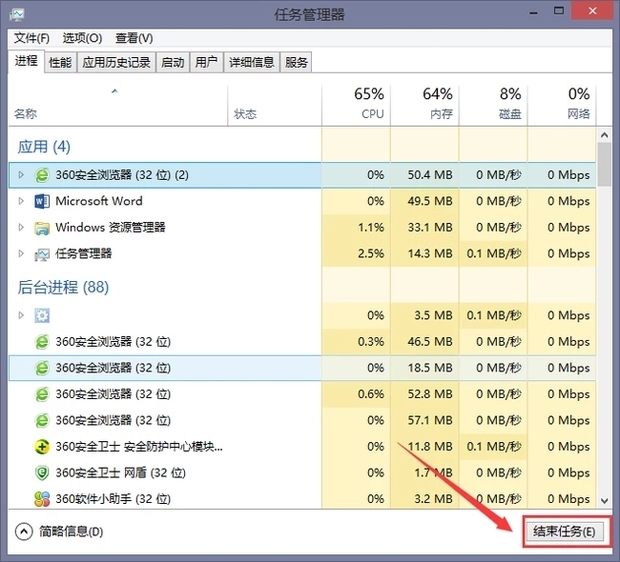Switch to the 性能 tab

pyautogui.click(x=60, y=62)
